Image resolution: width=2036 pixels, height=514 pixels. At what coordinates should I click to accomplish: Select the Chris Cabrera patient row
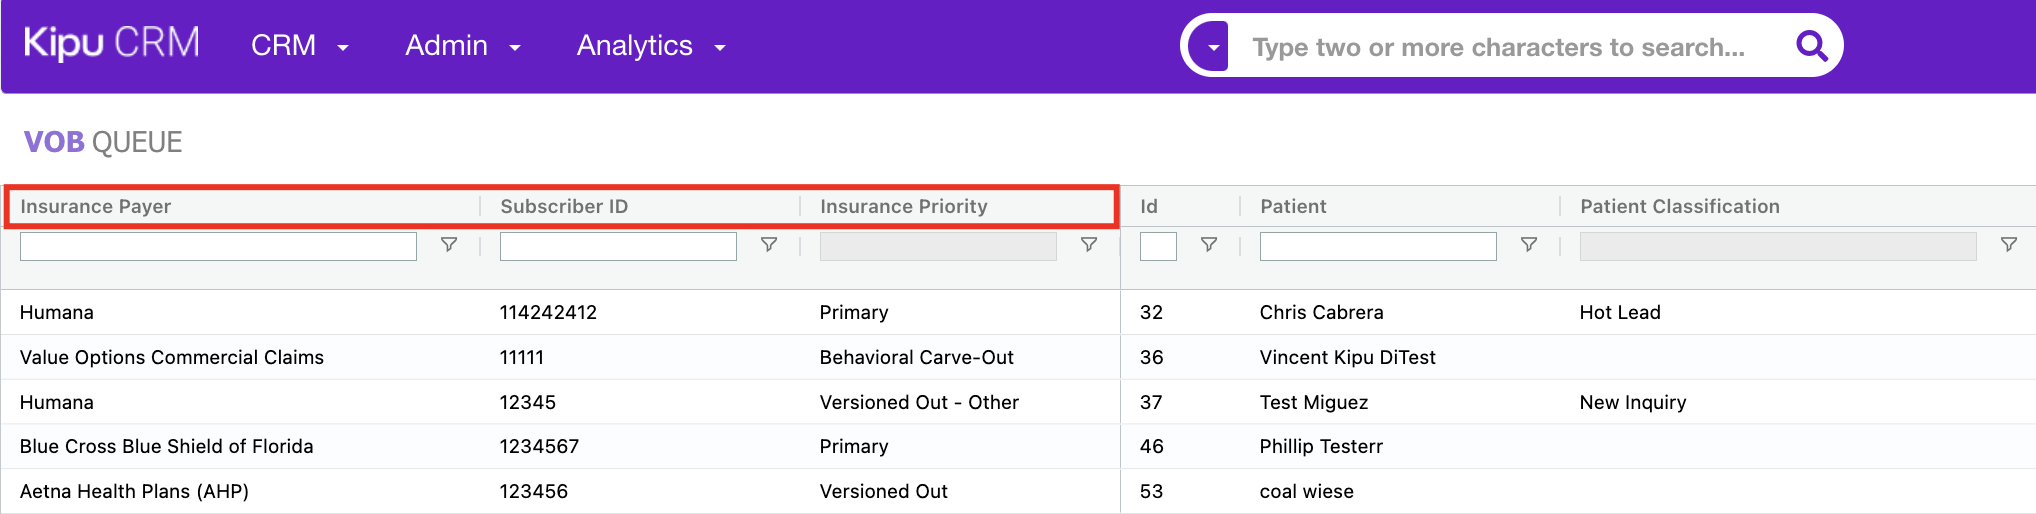1321,312
